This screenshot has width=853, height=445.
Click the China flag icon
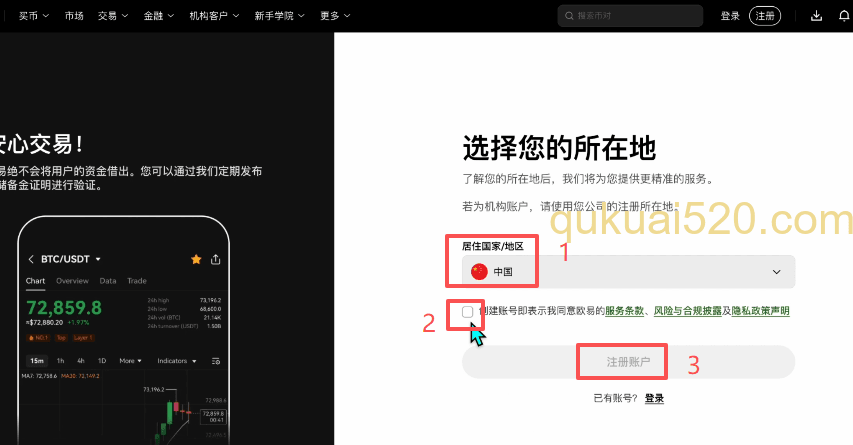click(479, 271)
